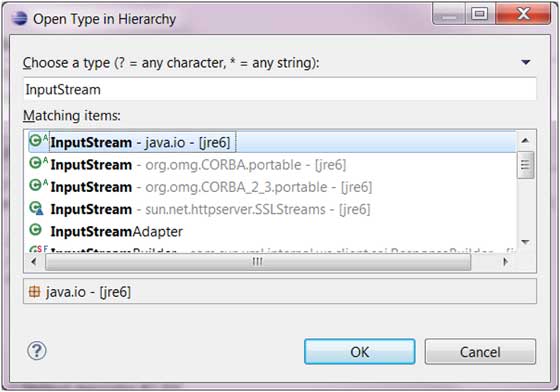
Task: Click the horizontal scroll left arrow
Action: 34,262
